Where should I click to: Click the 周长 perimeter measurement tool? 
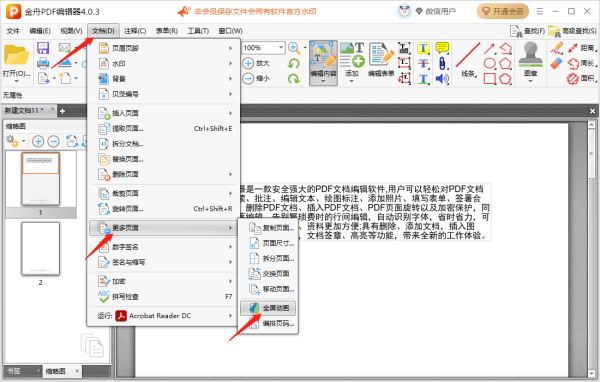[582, 63]
